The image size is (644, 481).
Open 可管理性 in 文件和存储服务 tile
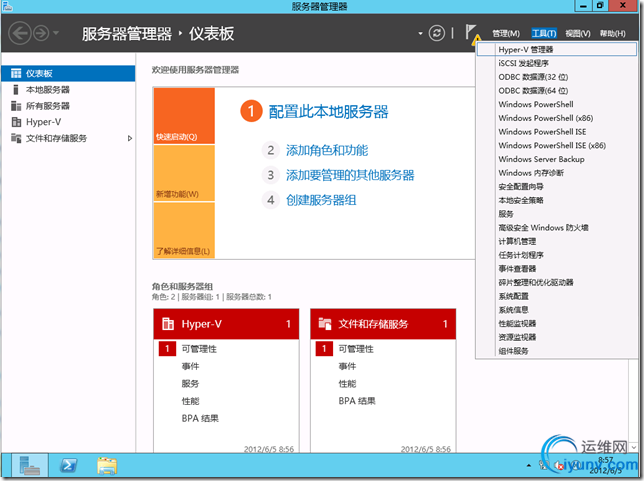[x=356, y=349]
